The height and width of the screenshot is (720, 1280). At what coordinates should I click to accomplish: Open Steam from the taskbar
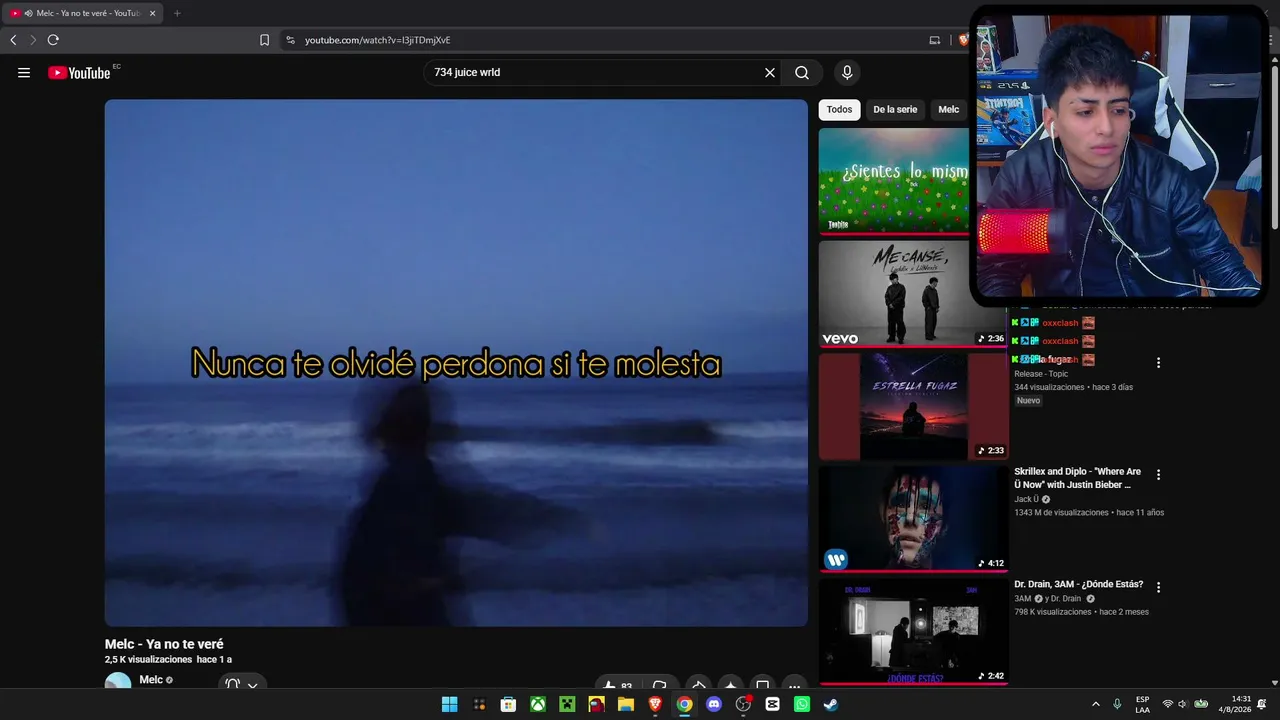click(x=831, y=704)
